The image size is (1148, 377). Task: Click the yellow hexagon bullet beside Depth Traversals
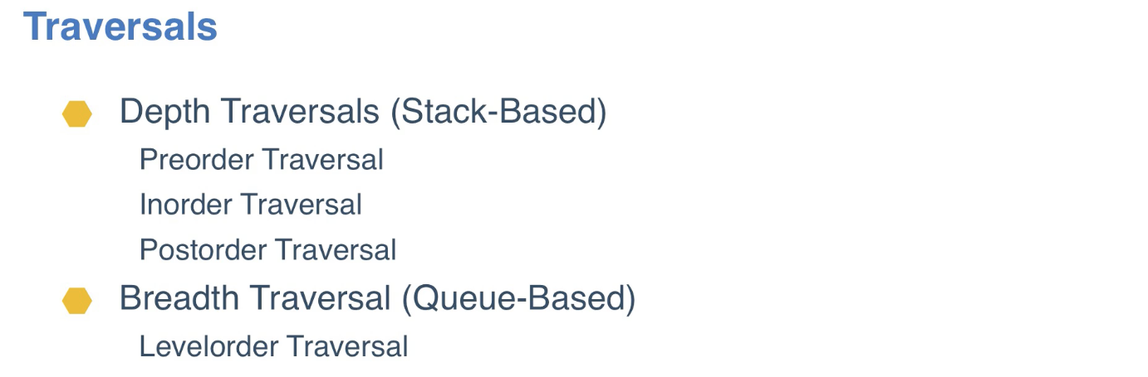point(77,114)
